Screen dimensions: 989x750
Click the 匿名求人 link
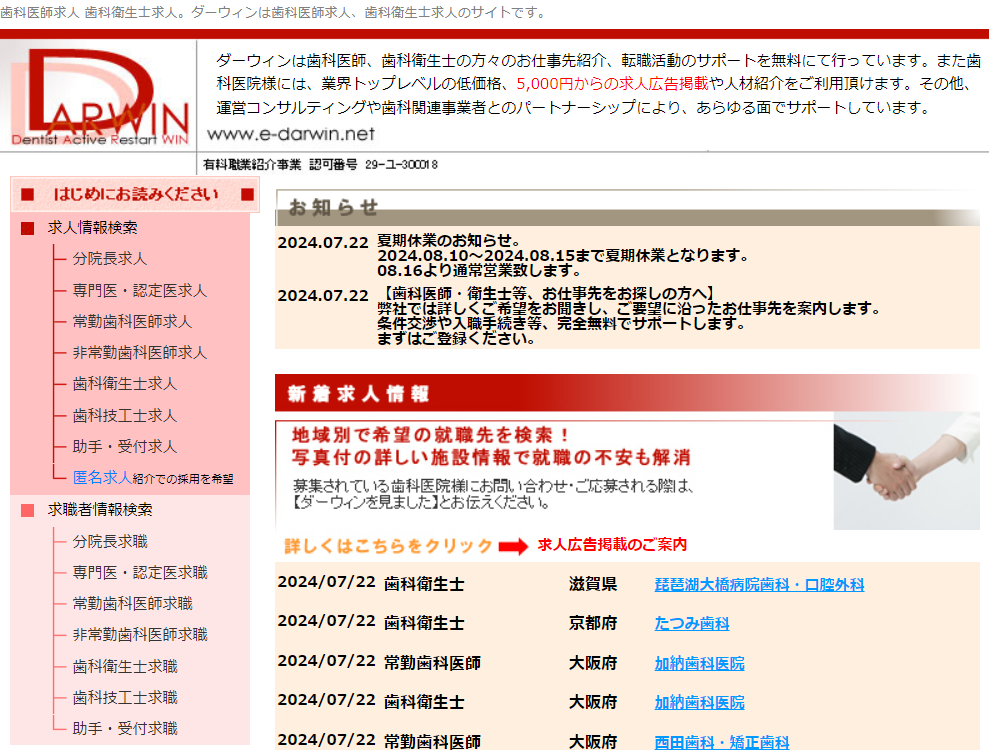102,477
